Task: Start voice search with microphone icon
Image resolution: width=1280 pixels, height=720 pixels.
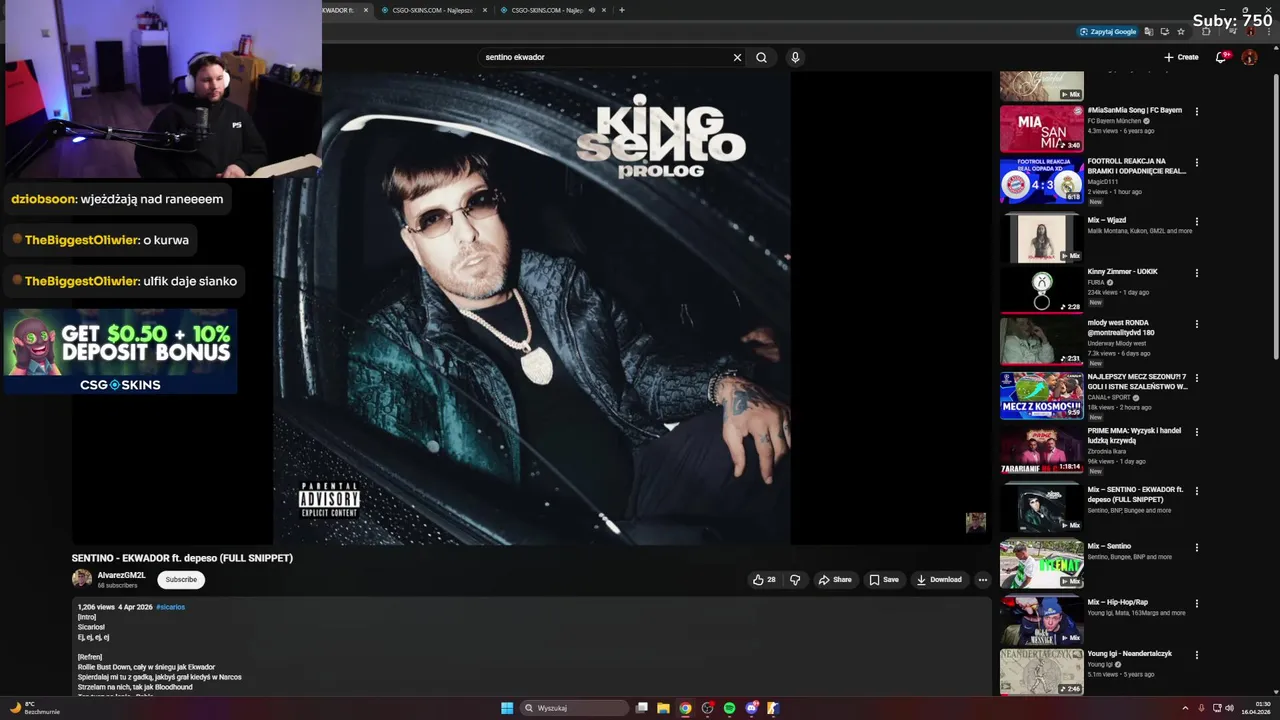Action: 795,57
